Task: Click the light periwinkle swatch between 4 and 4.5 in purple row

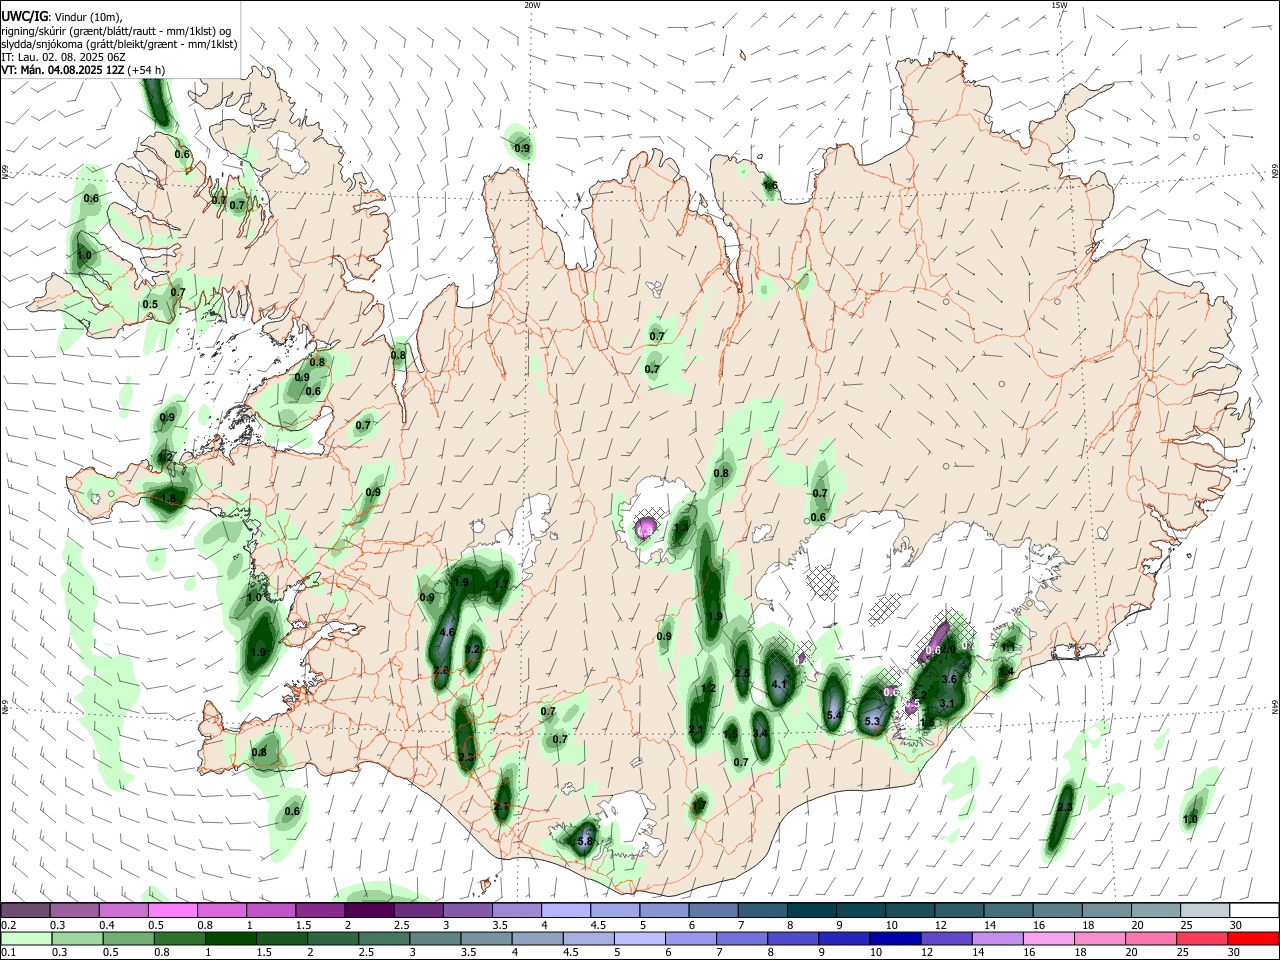Action: [x=566, y=911]
